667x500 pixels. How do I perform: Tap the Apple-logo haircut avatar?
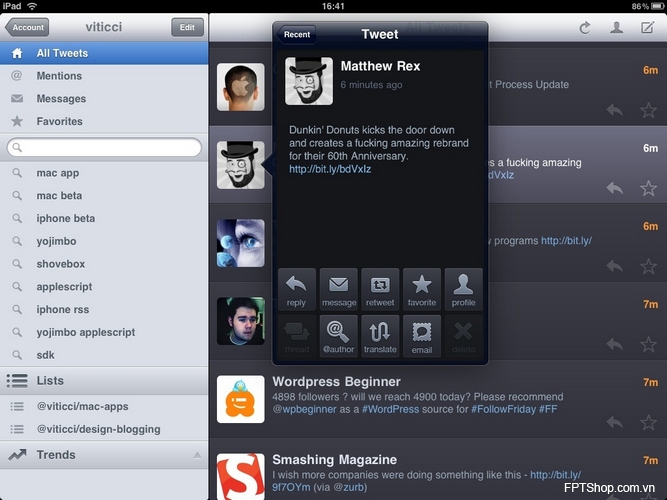click(241, 87)
